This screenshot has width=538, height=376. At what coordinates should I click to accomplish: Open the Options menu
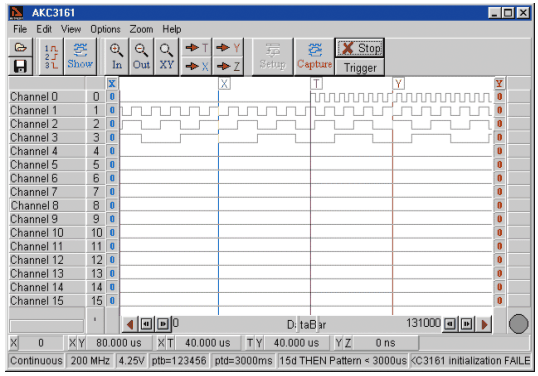pyautogui.click(x=105, y=29)
